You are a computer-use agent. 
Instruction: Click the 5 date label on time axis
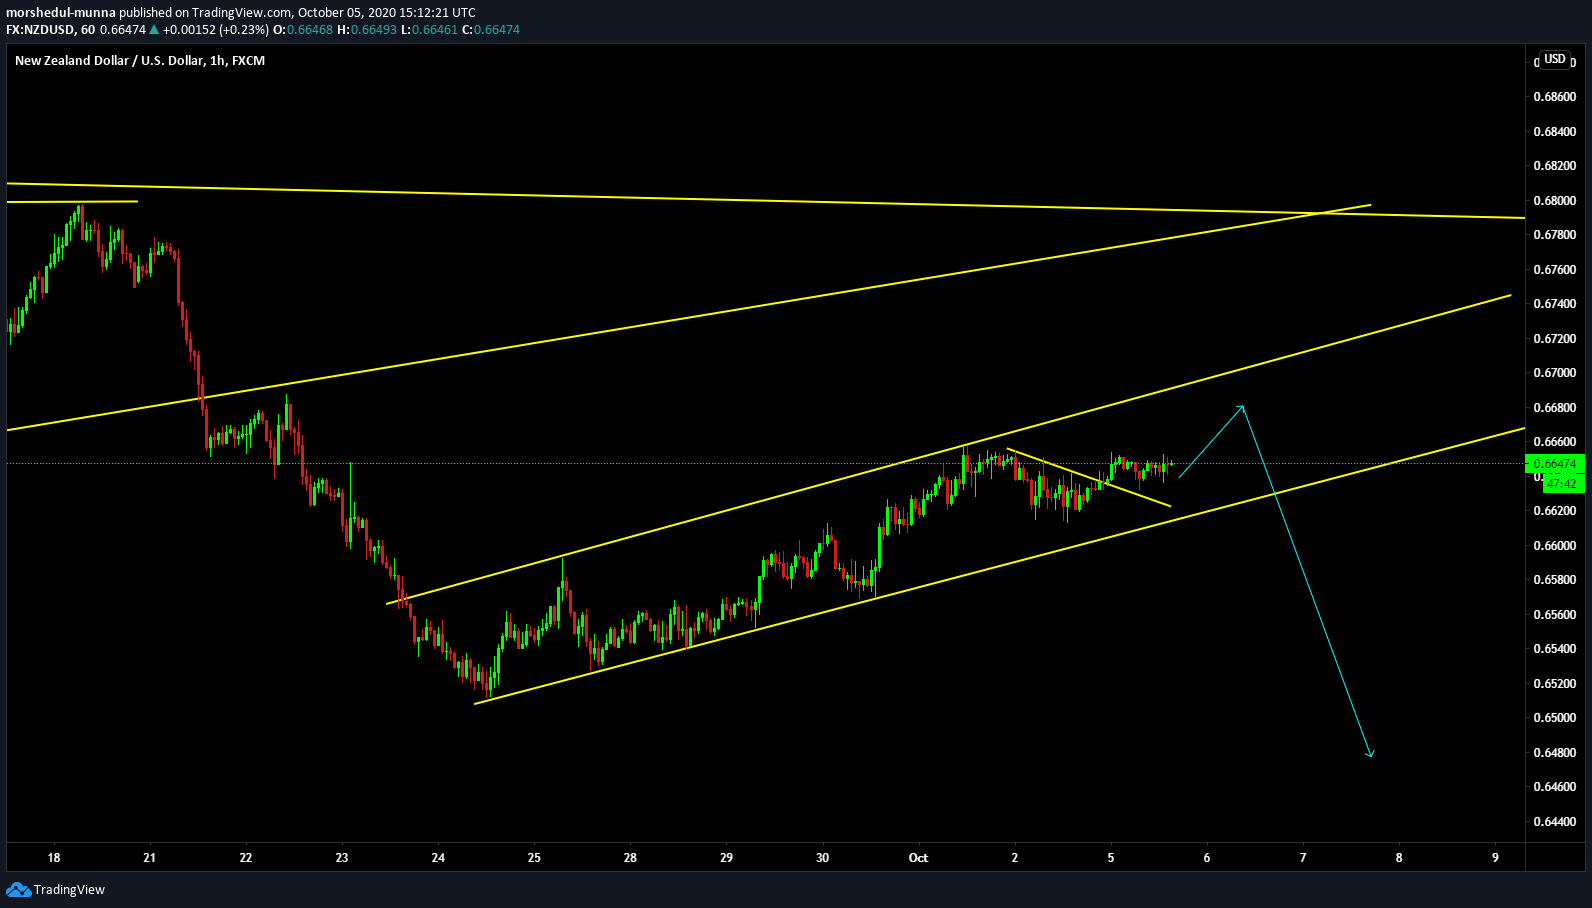point(1111,858)
